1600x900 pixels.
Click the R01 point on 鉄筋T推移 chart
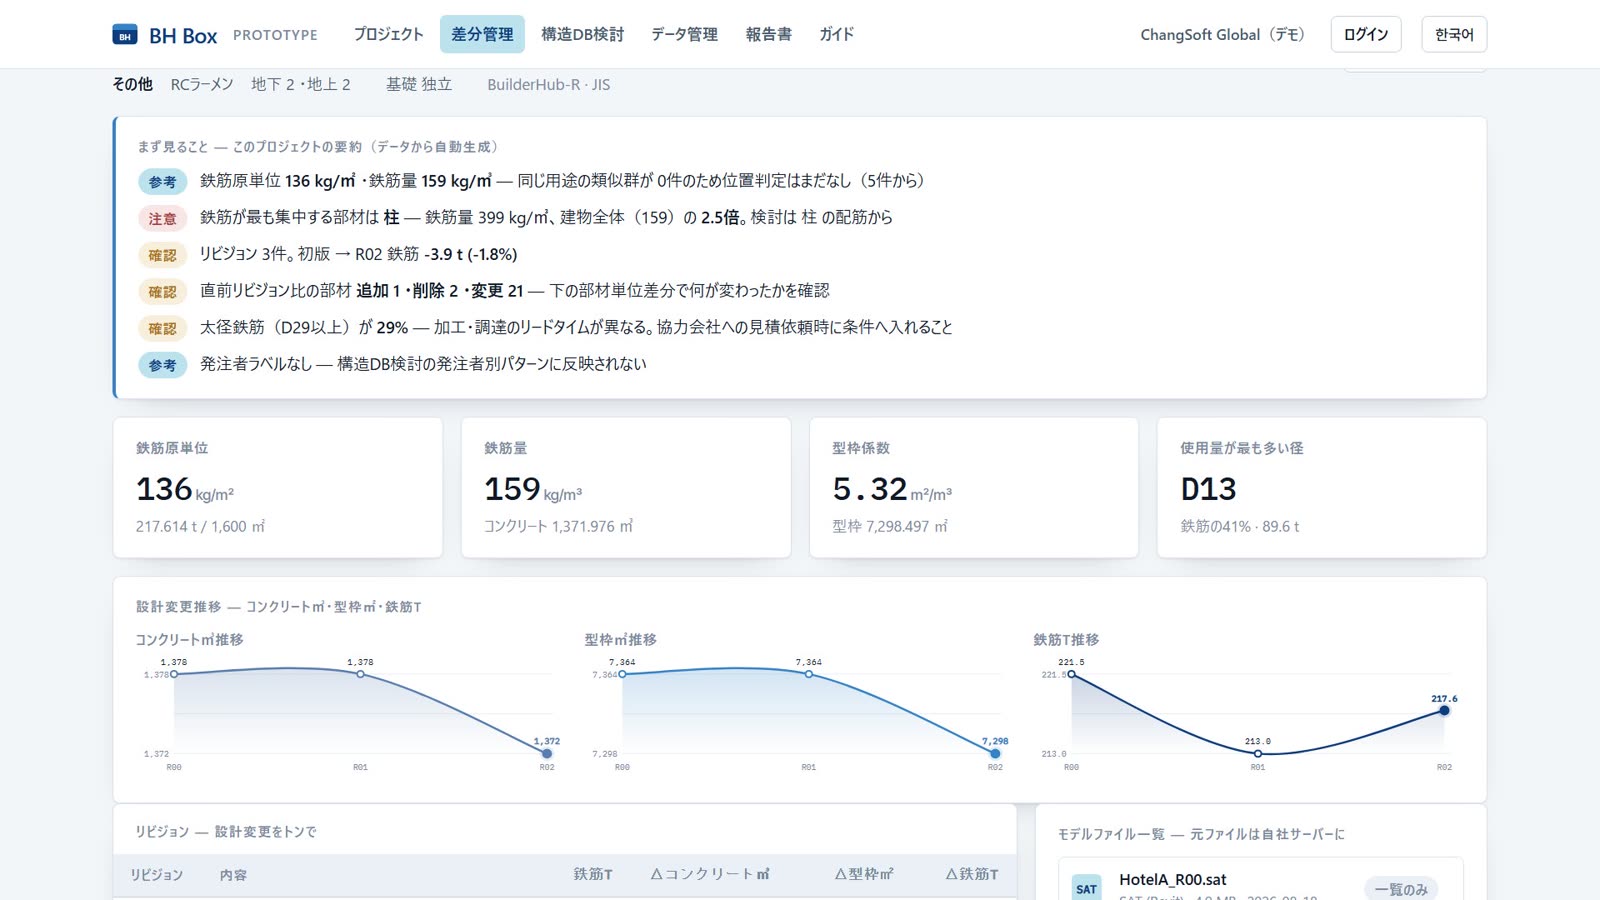1258,754
